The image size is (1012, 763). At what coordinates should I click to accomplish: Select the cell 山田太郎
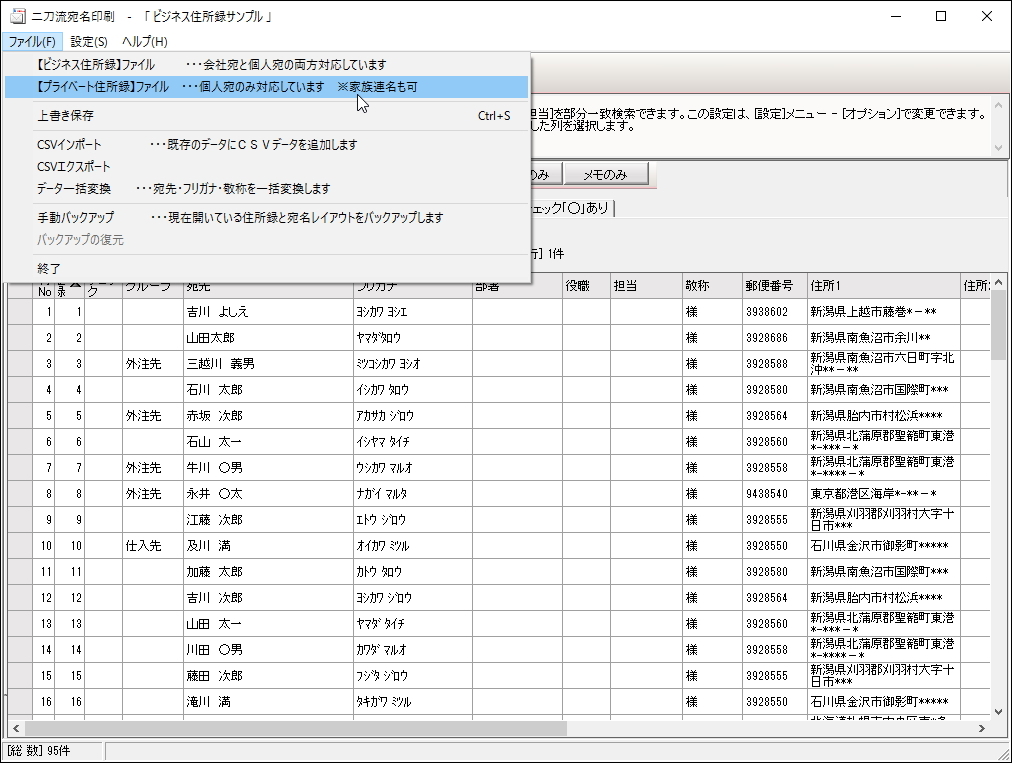[x=268, y=338]
